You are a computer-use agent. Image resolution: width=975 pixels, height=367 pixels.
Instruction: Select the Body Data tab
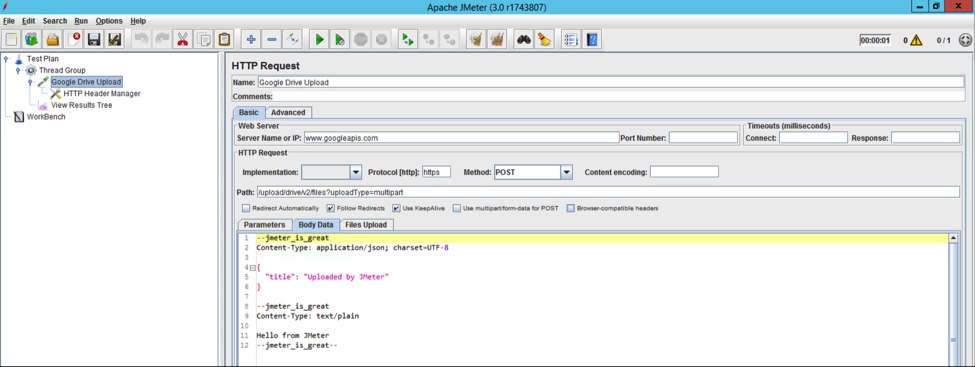click(316, 225)
